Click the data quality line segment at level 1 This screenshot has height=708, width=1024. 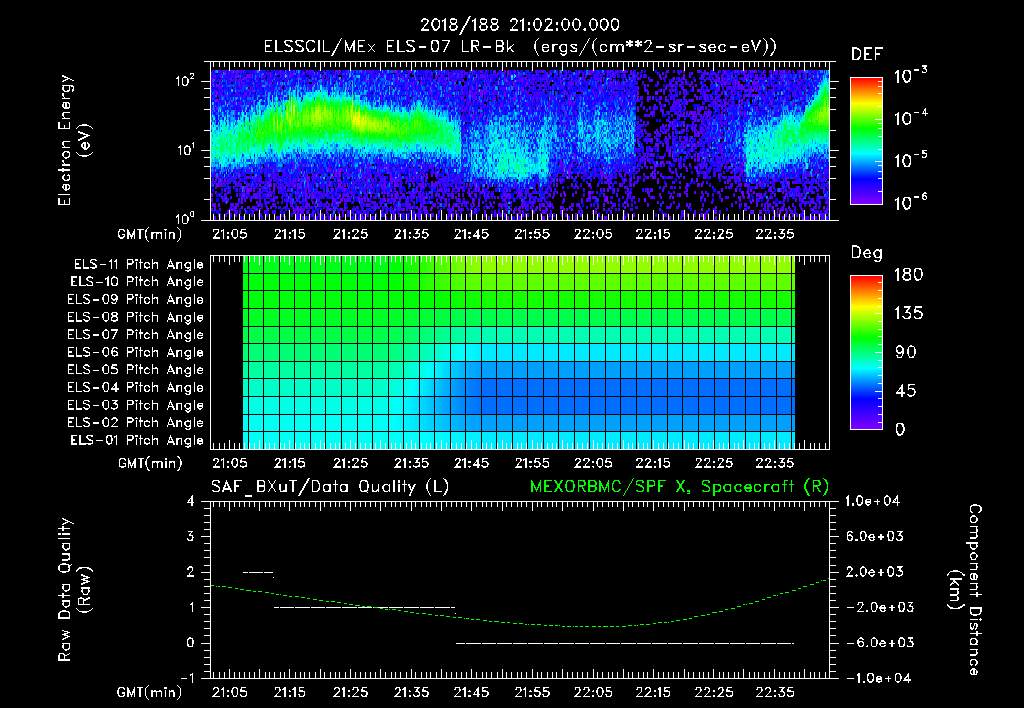(x=364, y=608)
